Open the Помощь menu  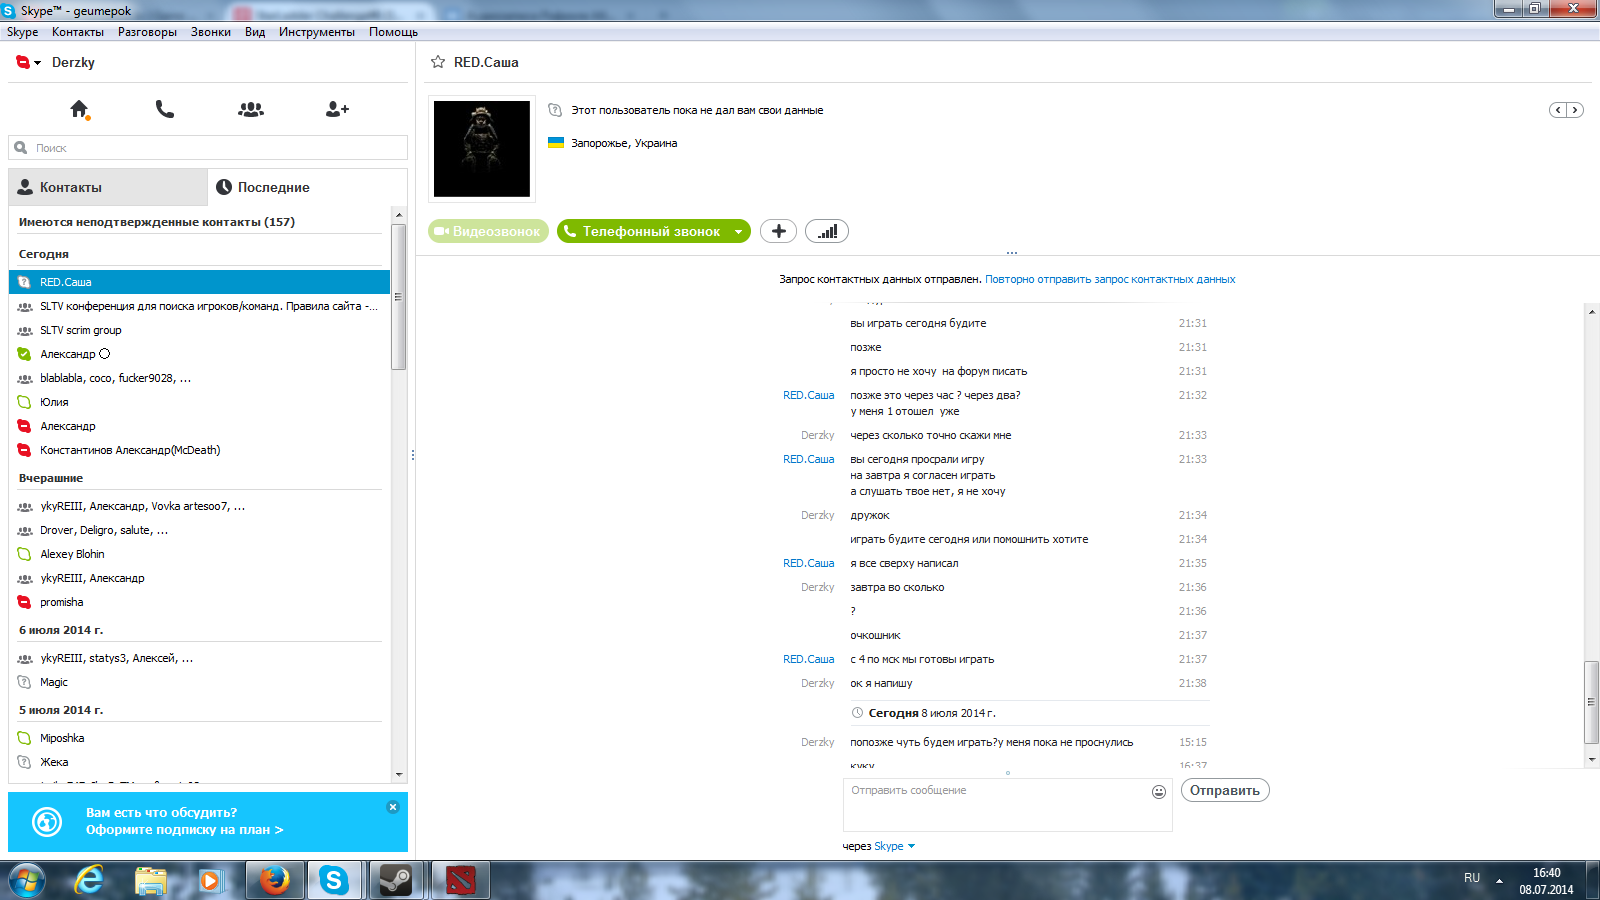[x=393, y=32]
